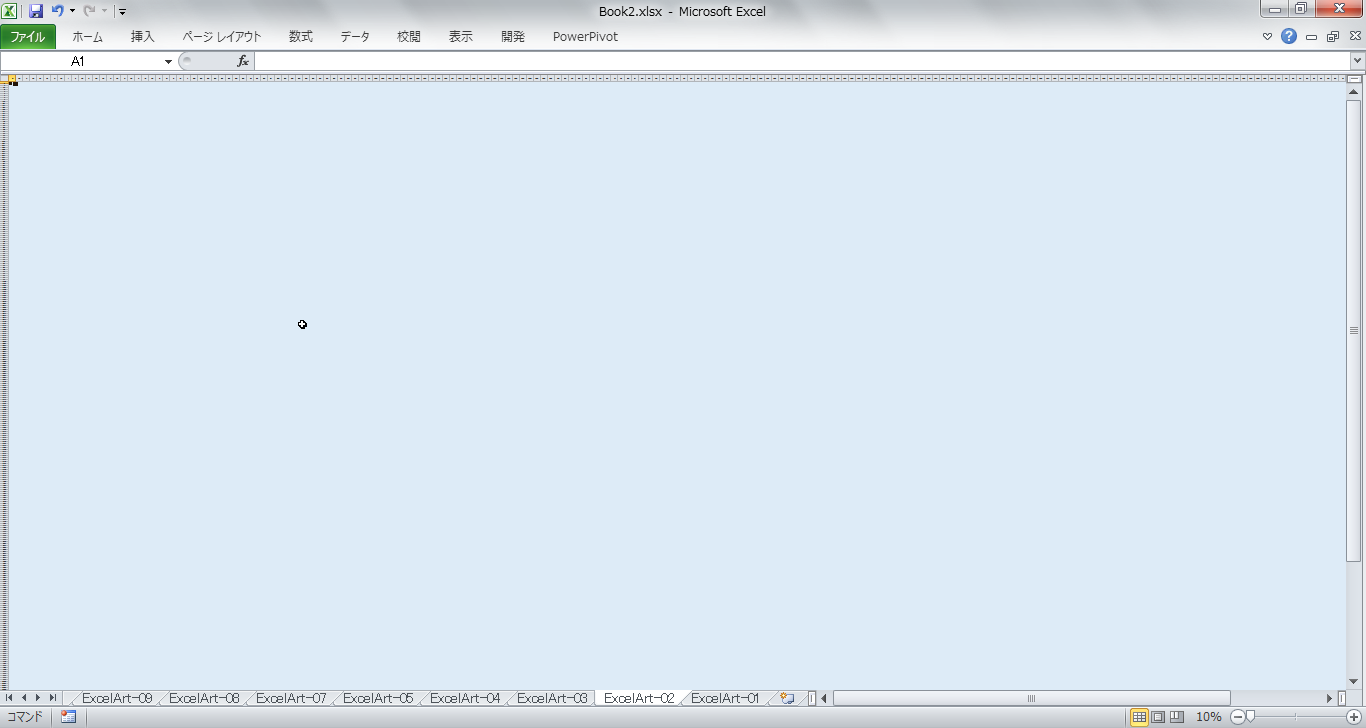The width and height of the screenshot is (1366, 728).
Task: Expand the ribbon using the chevron icon
Action: click(x=1268, y=37)
